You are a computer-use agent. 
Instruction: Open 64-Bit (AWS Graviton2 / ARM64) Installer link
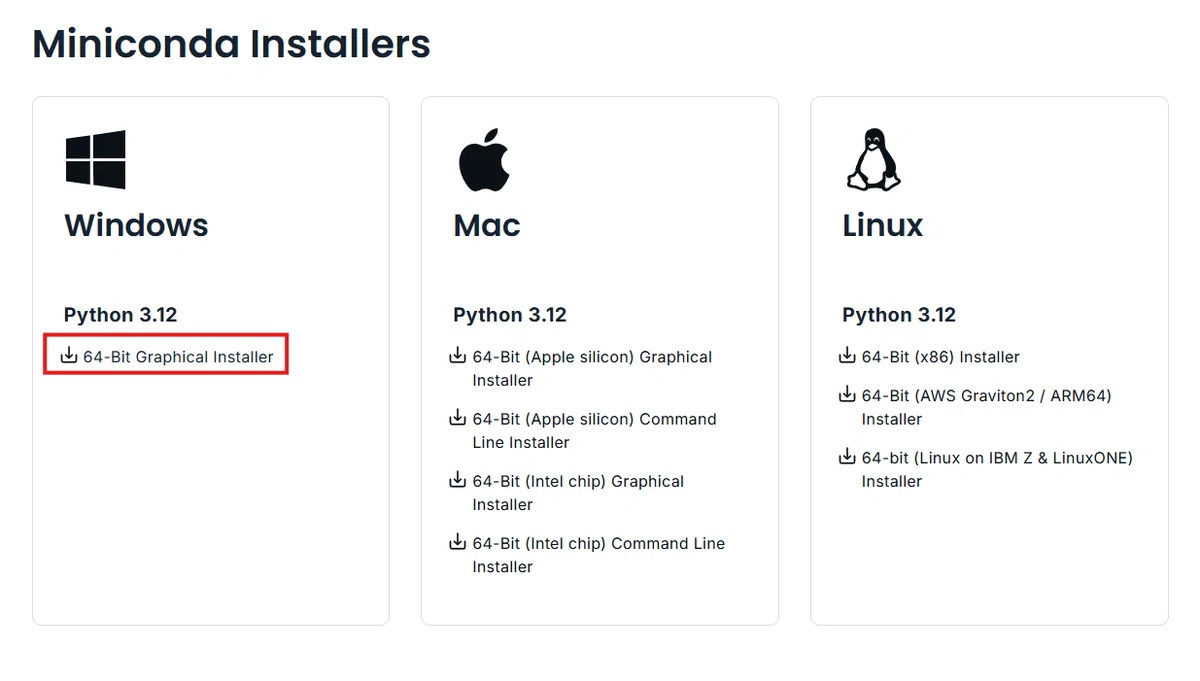pos(986,407)
